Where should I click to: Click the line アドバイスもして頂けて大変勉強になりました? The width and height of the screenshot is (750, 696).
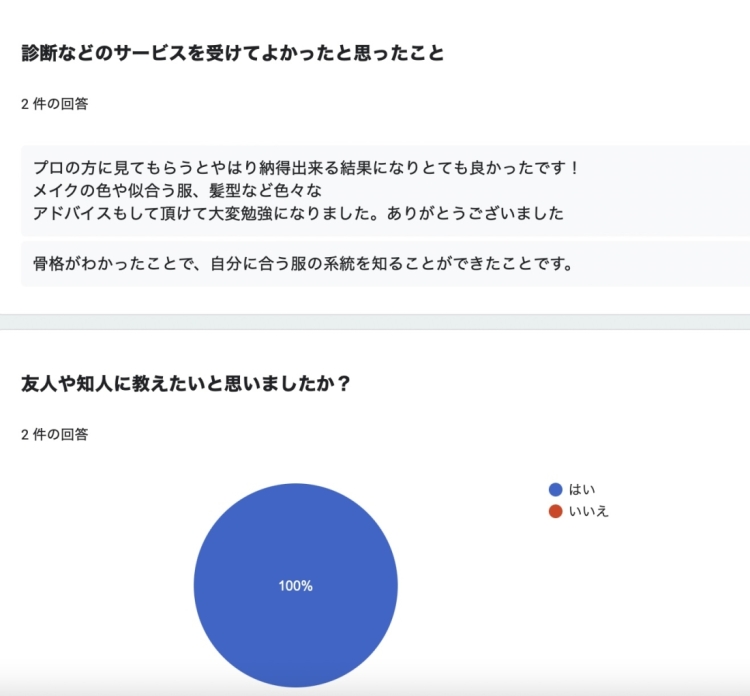click(x=206, y=213)
